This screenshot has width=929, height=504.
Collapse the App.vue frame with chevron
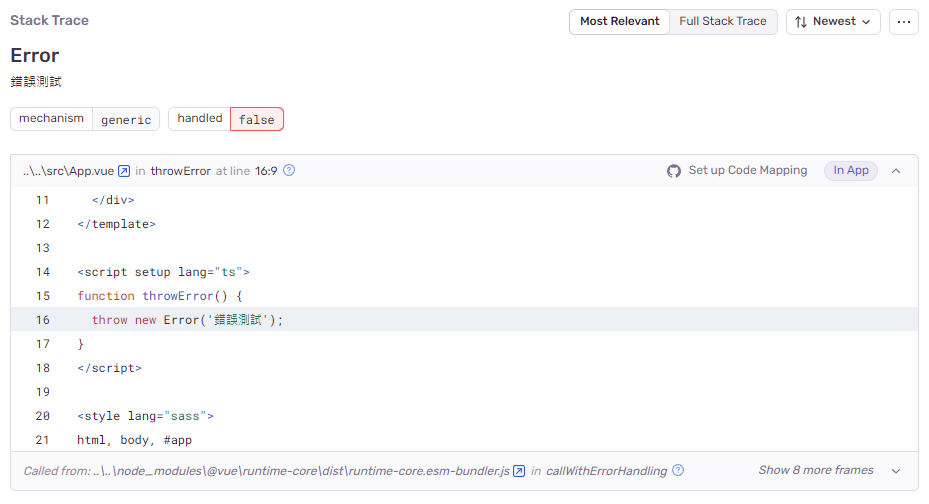[x=896, y=171]
